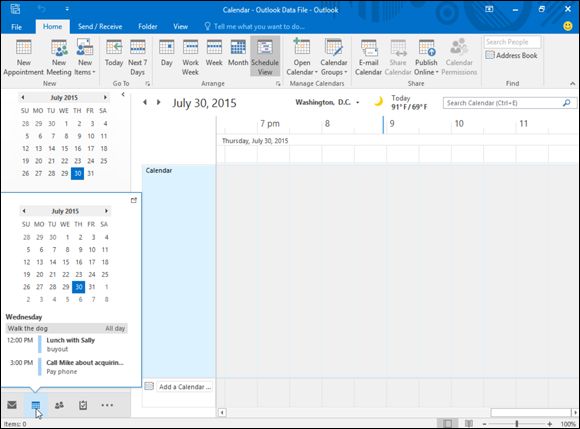Click the zoom slider handle

click(x=517, y=424)
